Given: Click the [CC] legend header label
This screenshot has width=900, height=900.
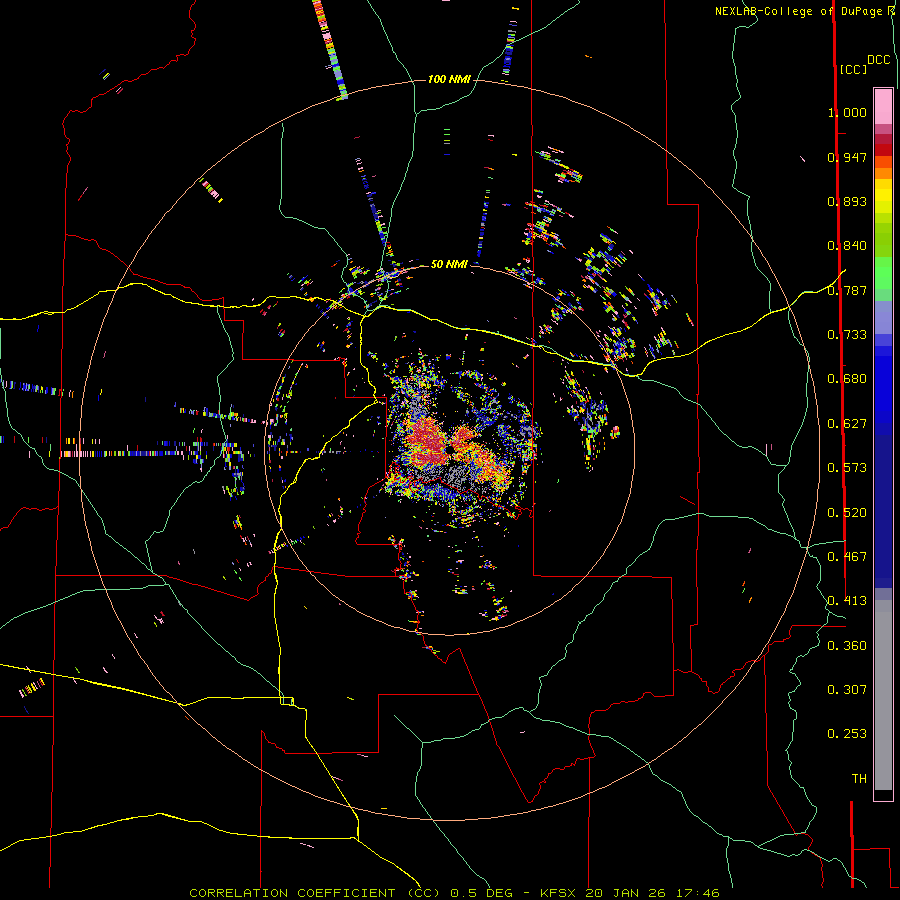Looking at the screenshot, I should (x=853, y=69).
